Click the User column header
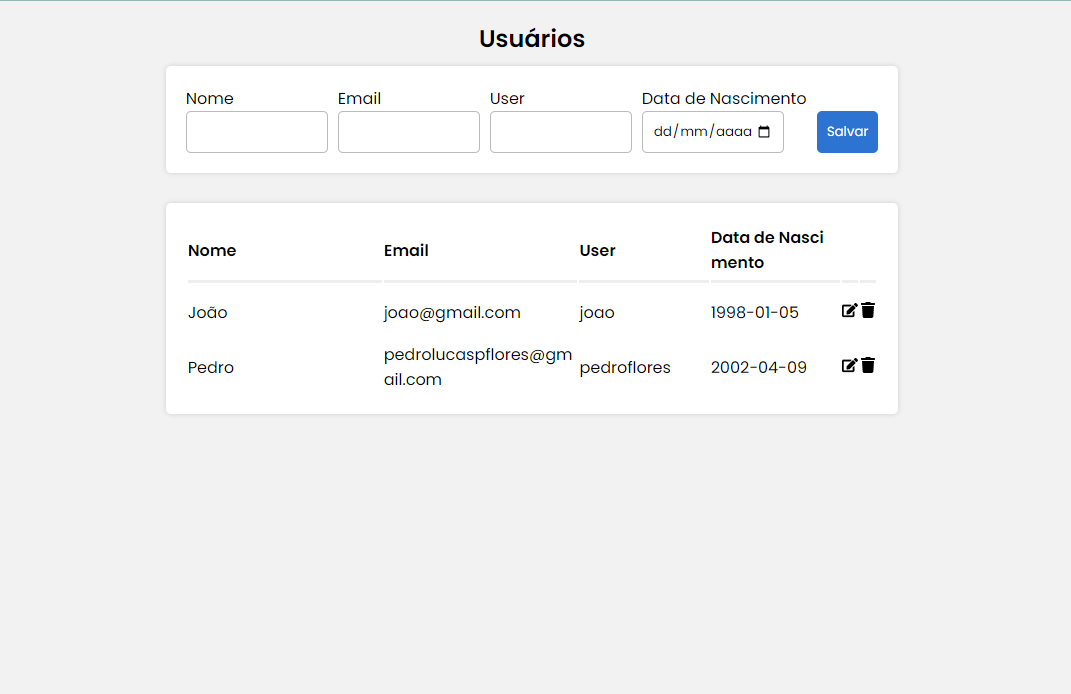 pyautogui.click(x=597, y=250)
